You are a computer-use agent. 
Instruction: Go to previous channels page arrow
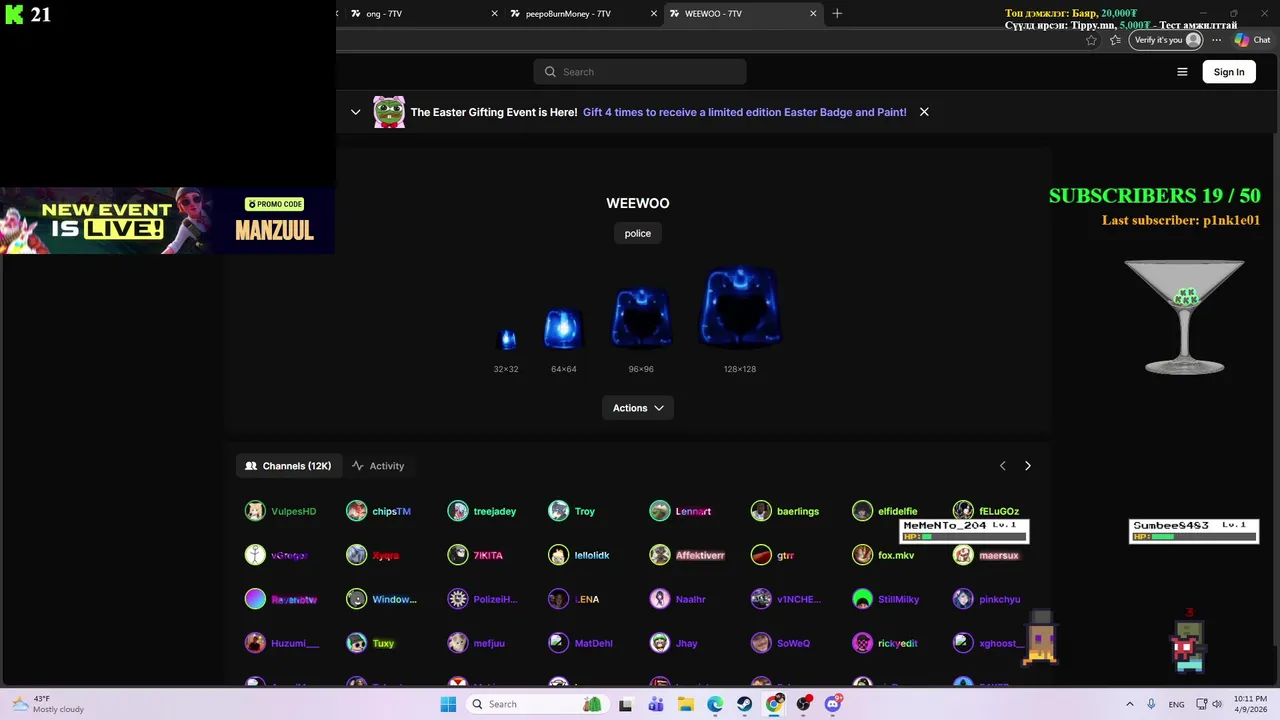(x=1003, y=466)
